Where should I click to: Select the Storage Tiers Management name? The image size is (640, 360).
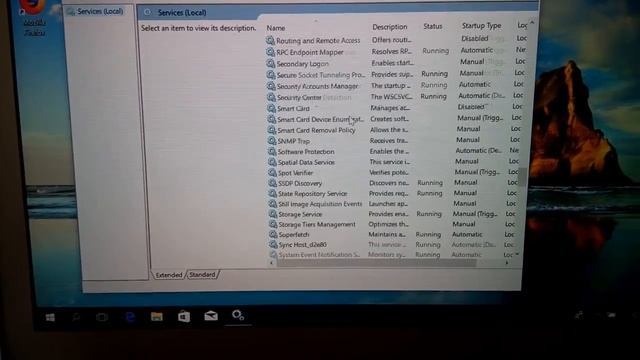317,224
